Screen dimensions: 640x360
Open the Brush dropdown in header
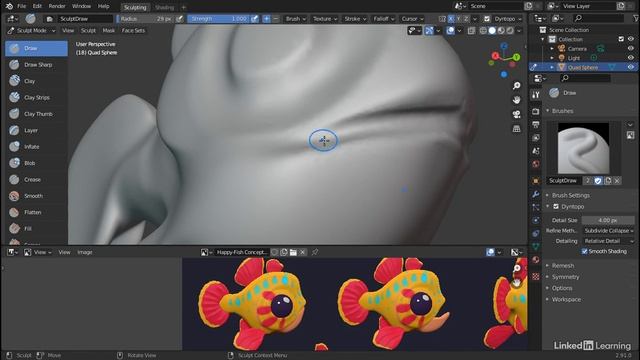point(296,19)
